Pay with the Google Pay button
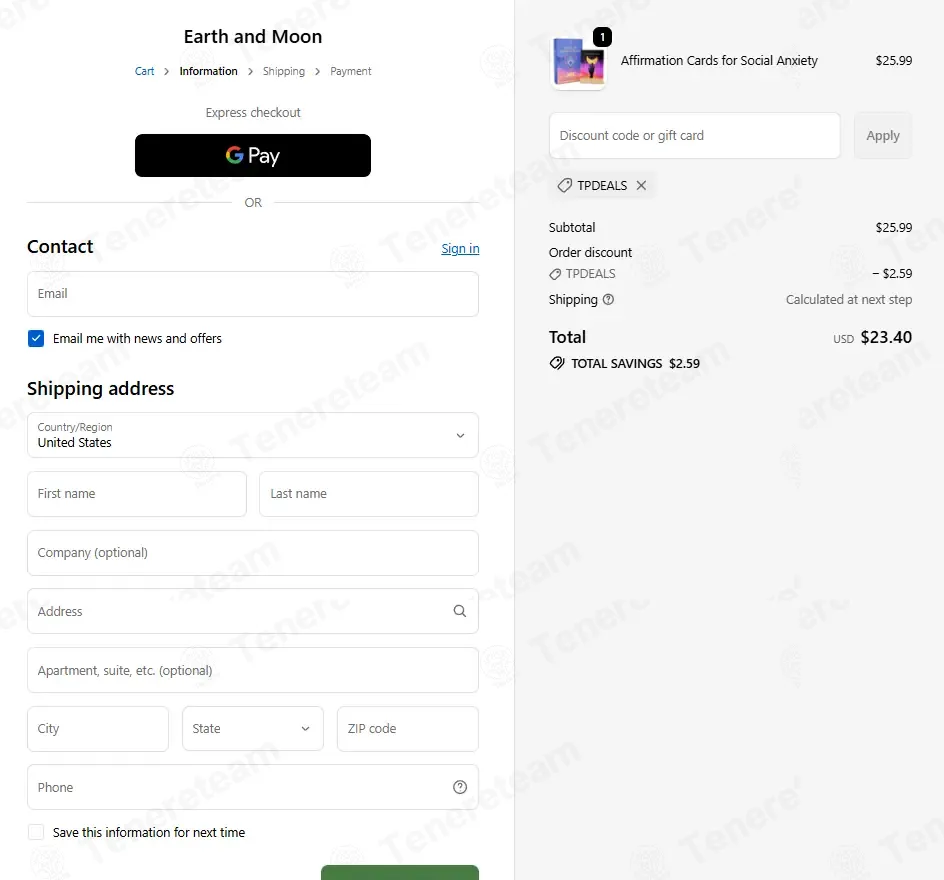 click(253, 155)
